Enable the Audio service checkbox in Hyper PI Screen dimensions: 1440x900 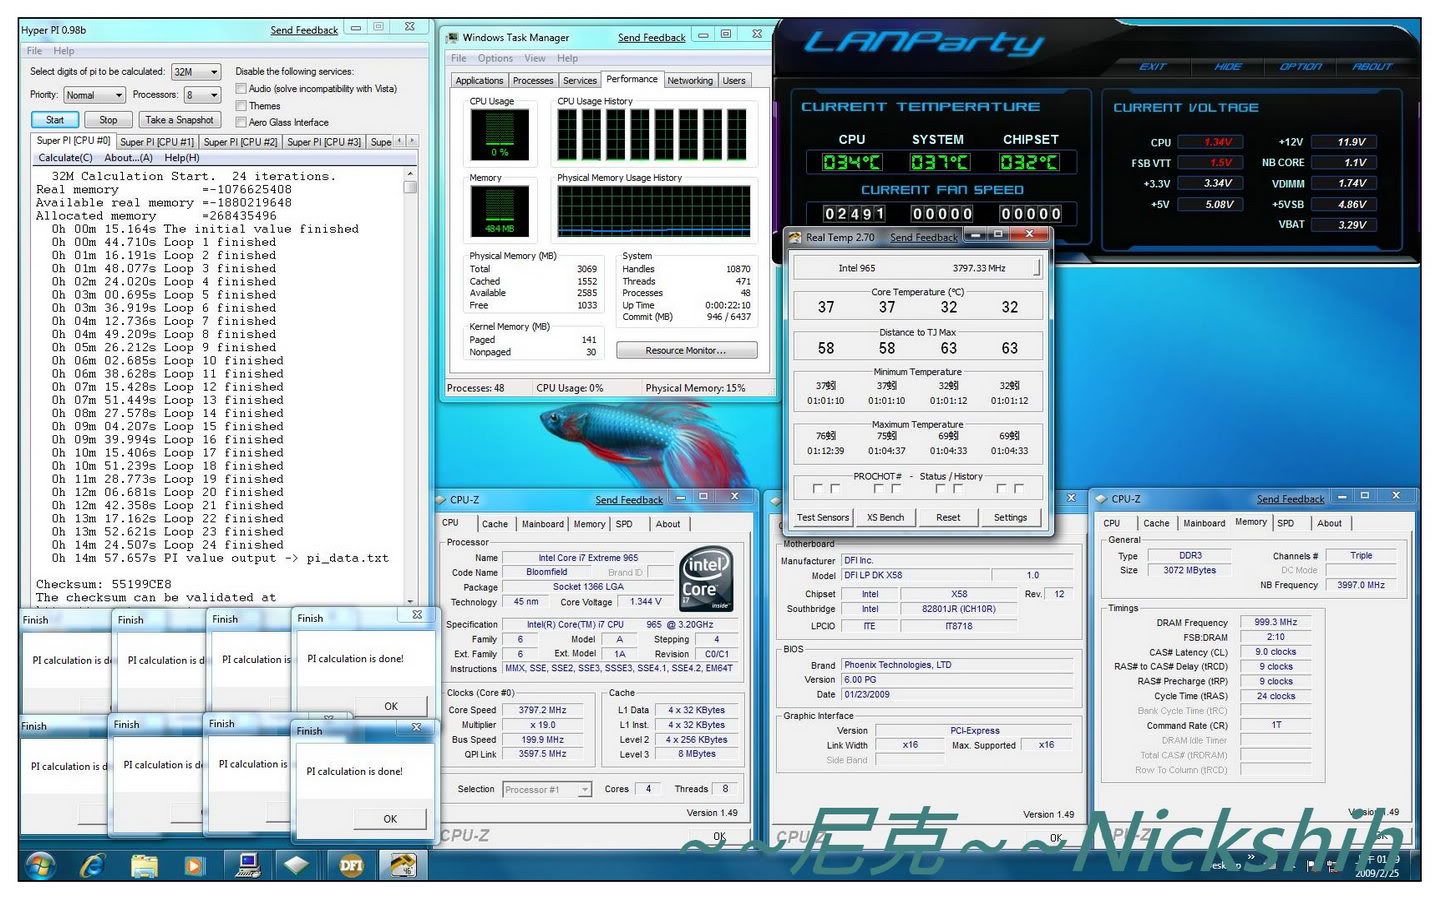[241, 88]
